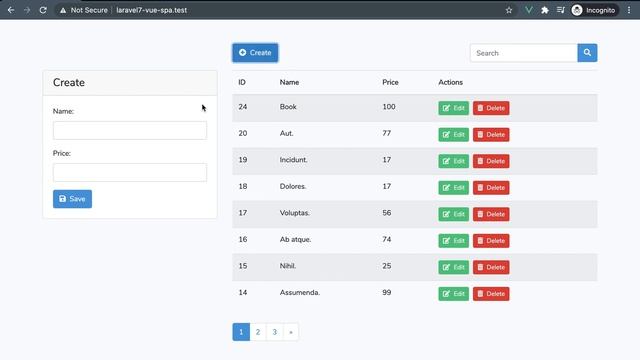Viewport: 640px width, 360px height.
Task: Open the Vue devtools extension icon
Action: [x=529, y=10]
